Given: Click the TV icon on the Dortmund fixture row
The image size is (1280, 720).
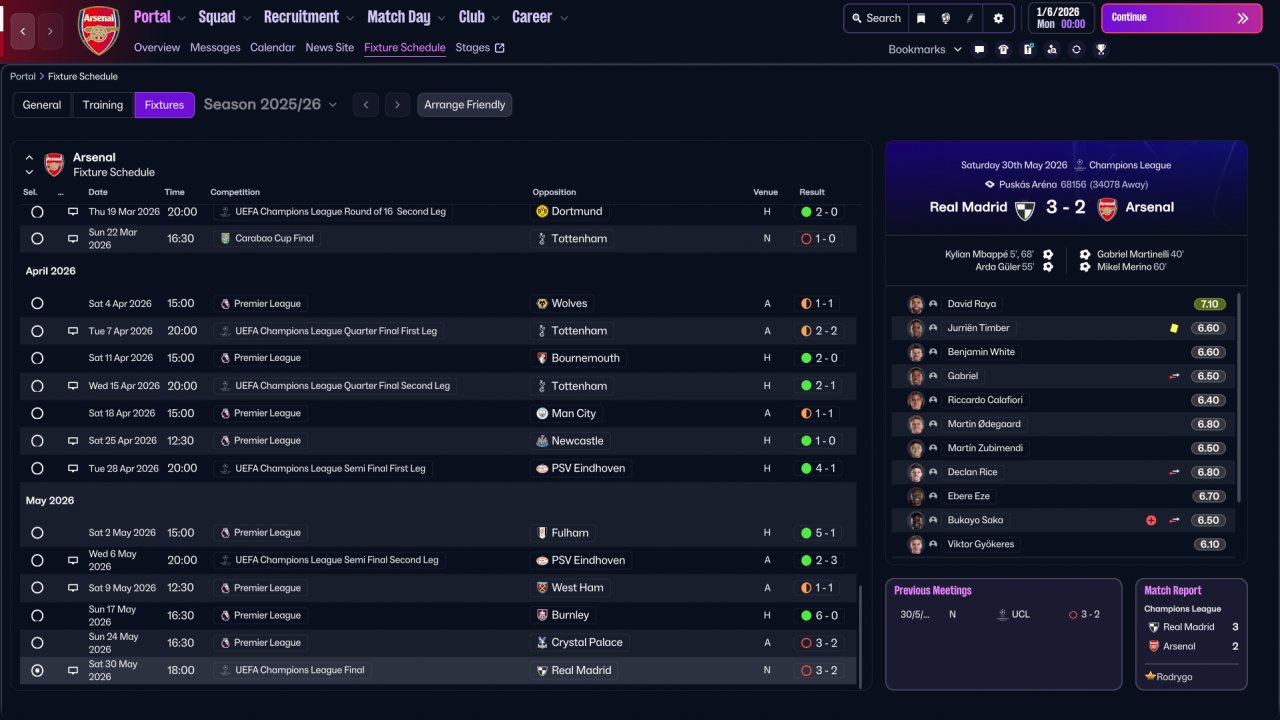Looking at the screenshot, I should point(73,212).
